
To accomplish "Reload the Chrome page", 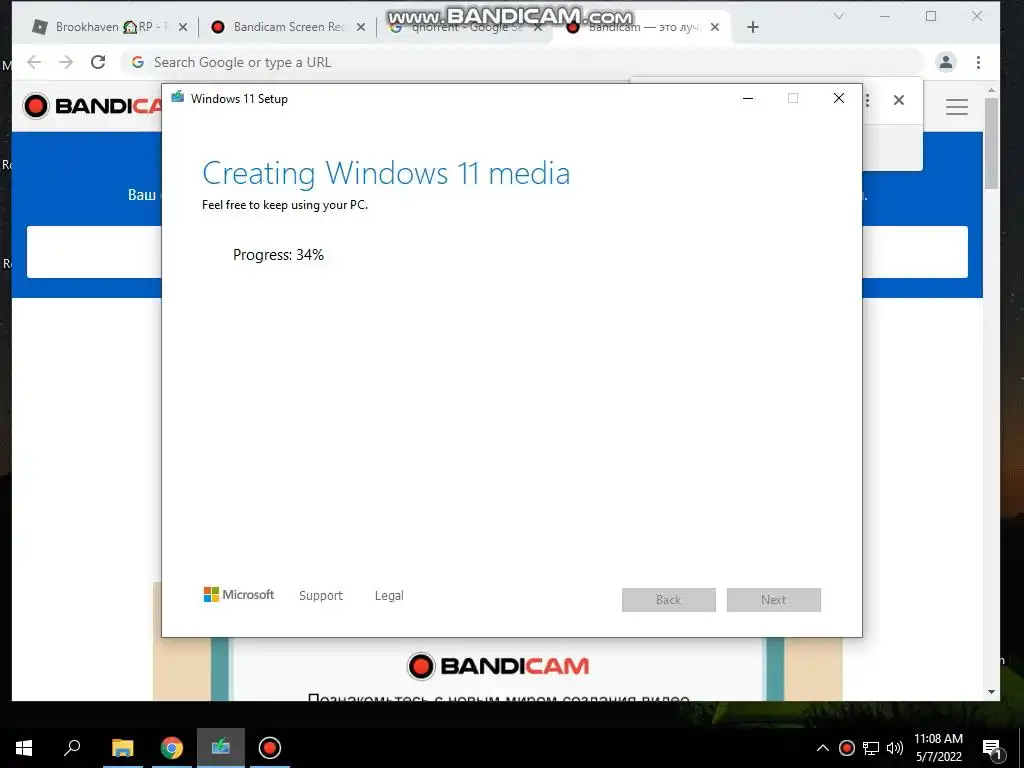I will tap(98, 62).
